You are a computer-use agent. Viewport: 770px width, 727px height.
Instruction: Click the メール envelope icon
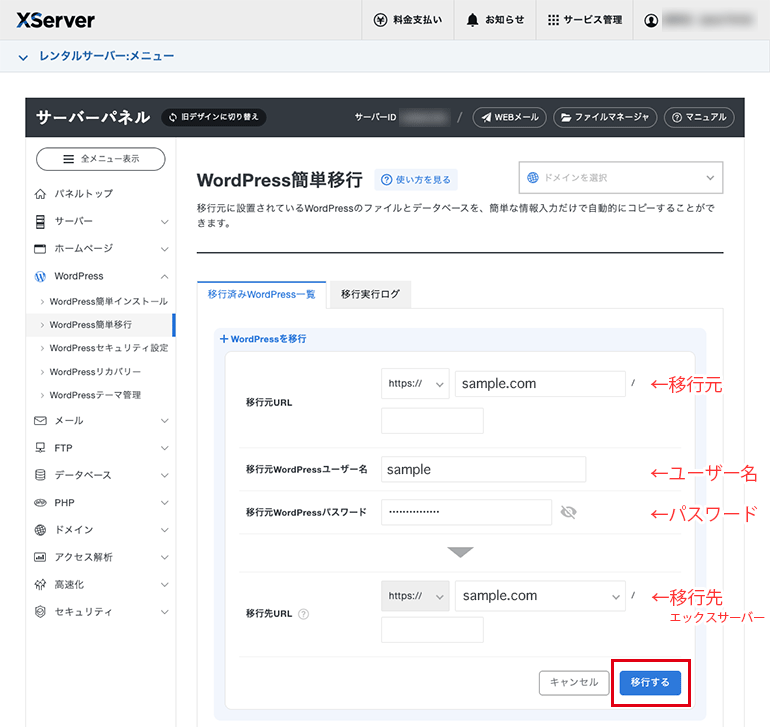click(40, 421)
